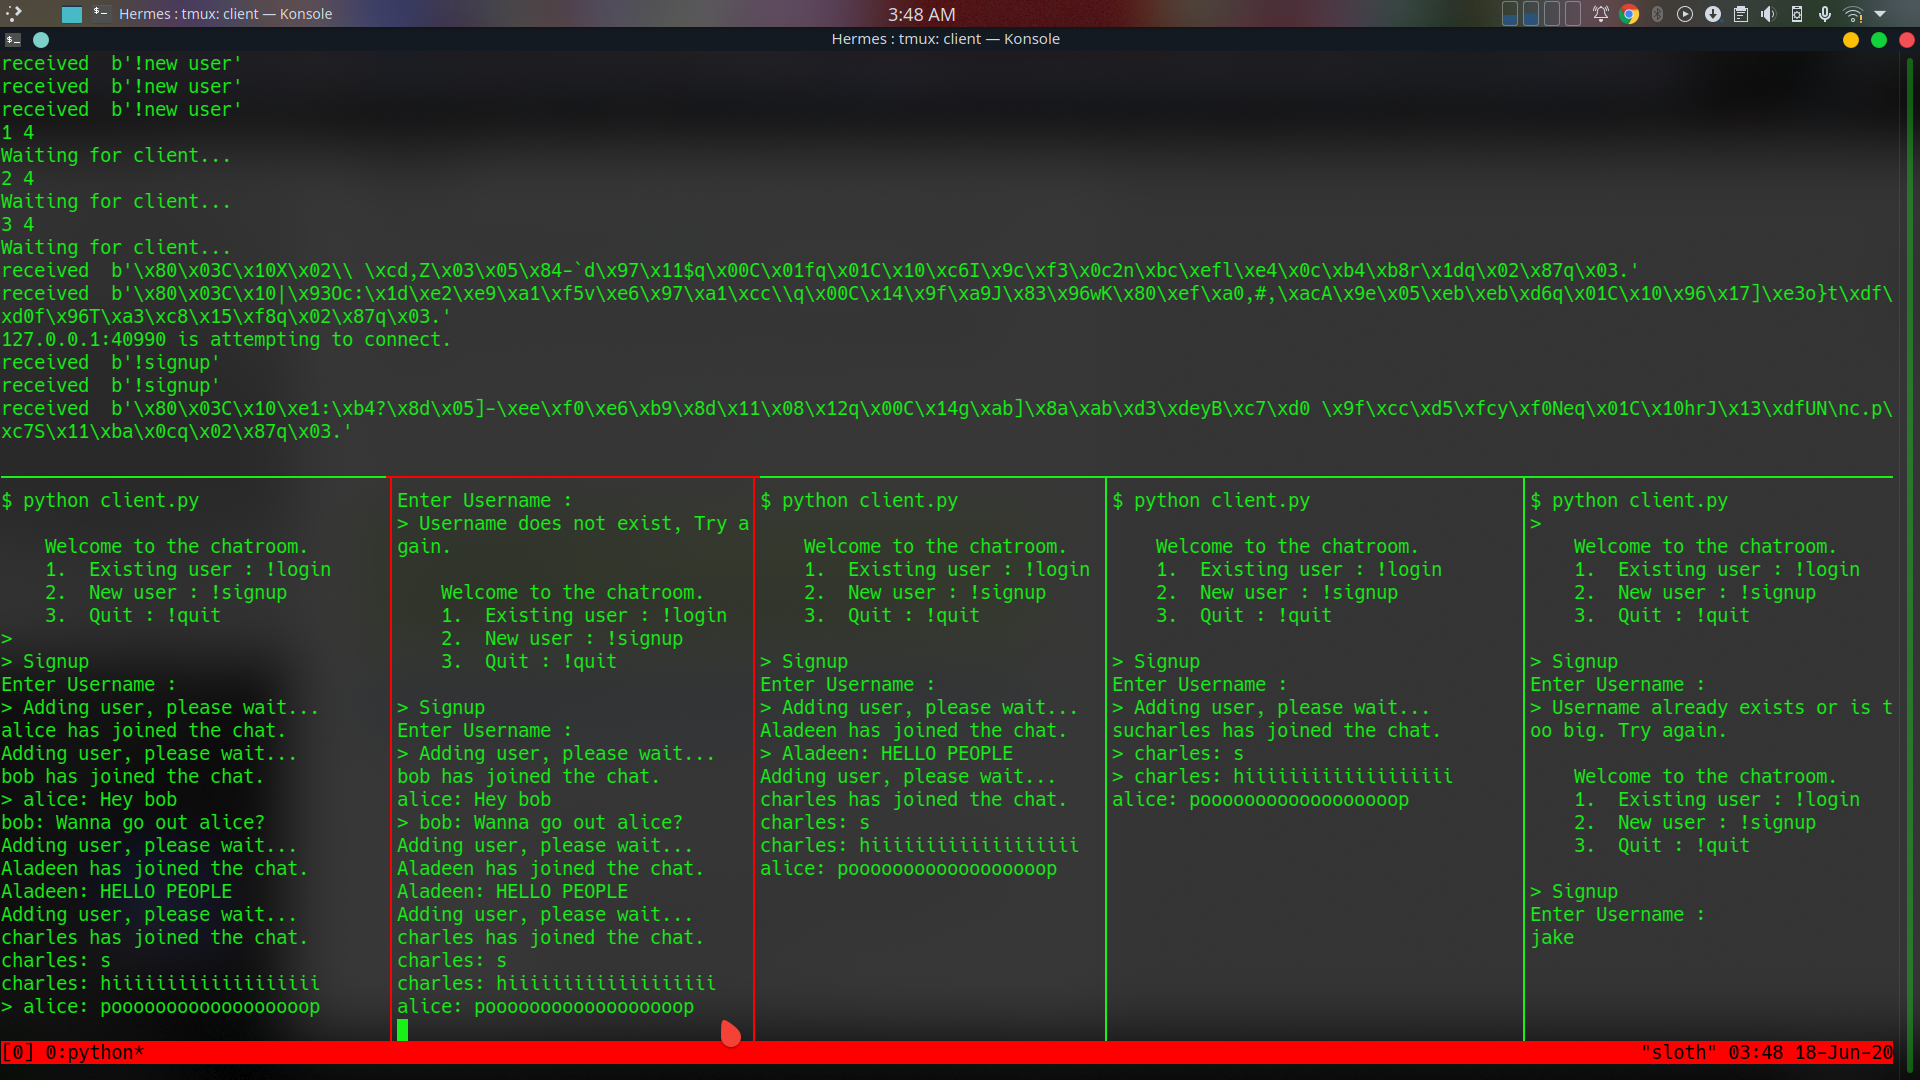The image size is (1920, 1080).
Task: Click the Chrome tray icon
Action: 1629,14
